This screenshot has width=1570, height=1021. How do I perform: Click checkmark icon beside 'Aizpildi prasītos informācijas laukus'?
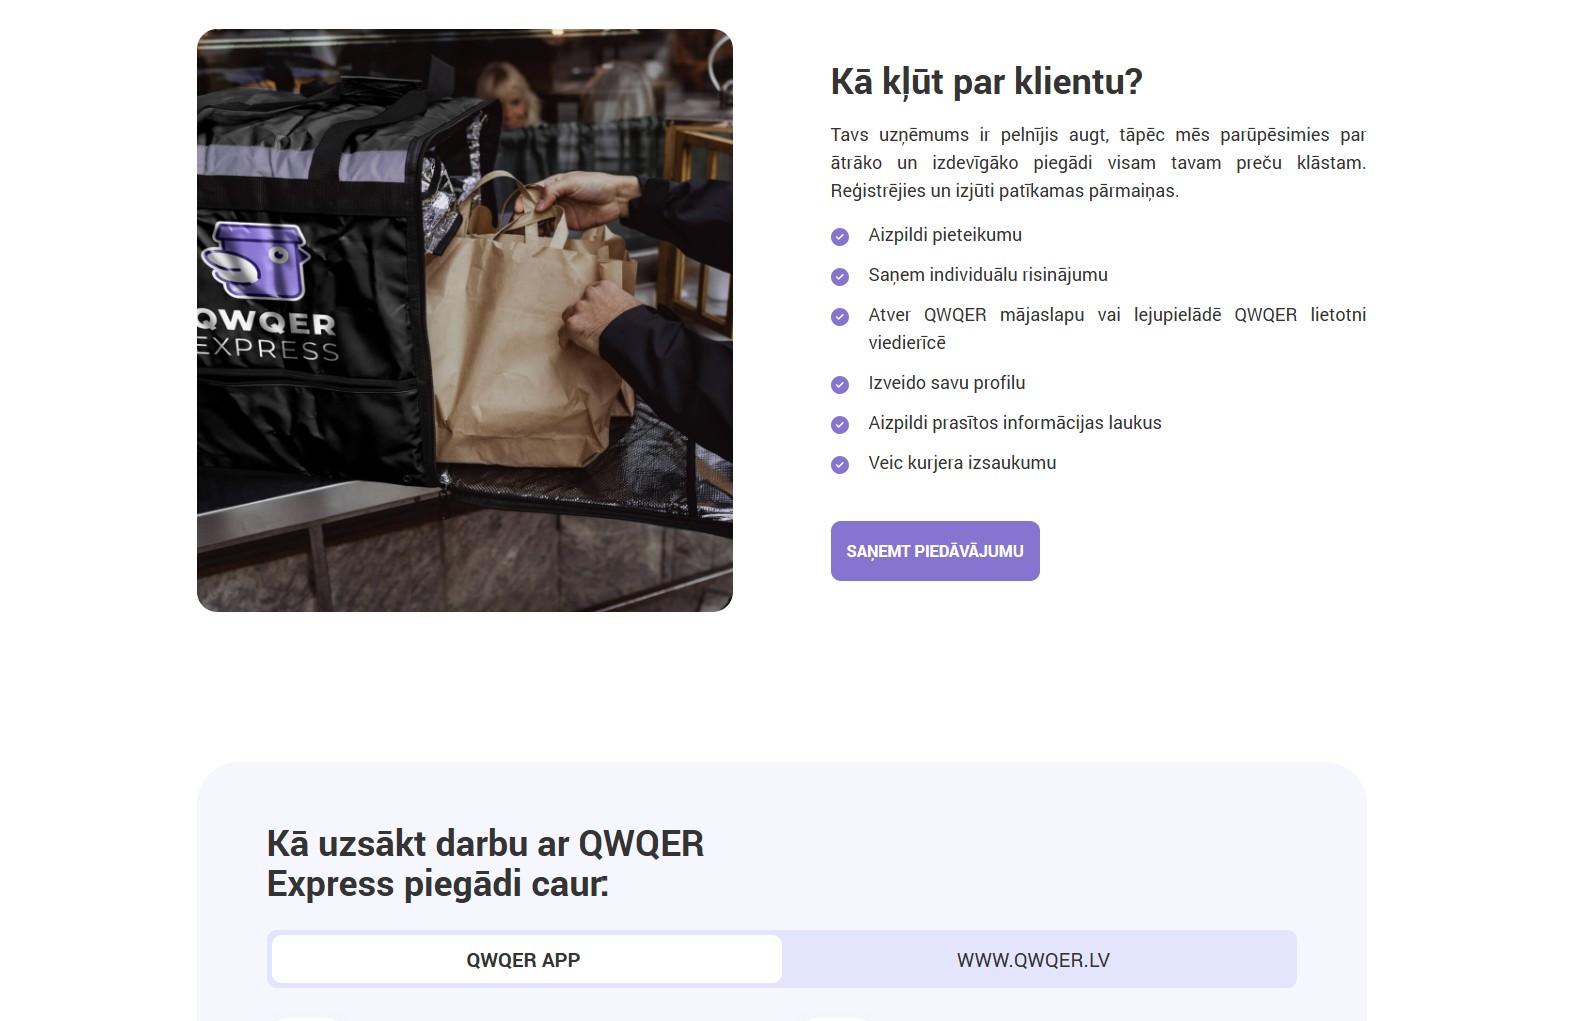point(840,425)
